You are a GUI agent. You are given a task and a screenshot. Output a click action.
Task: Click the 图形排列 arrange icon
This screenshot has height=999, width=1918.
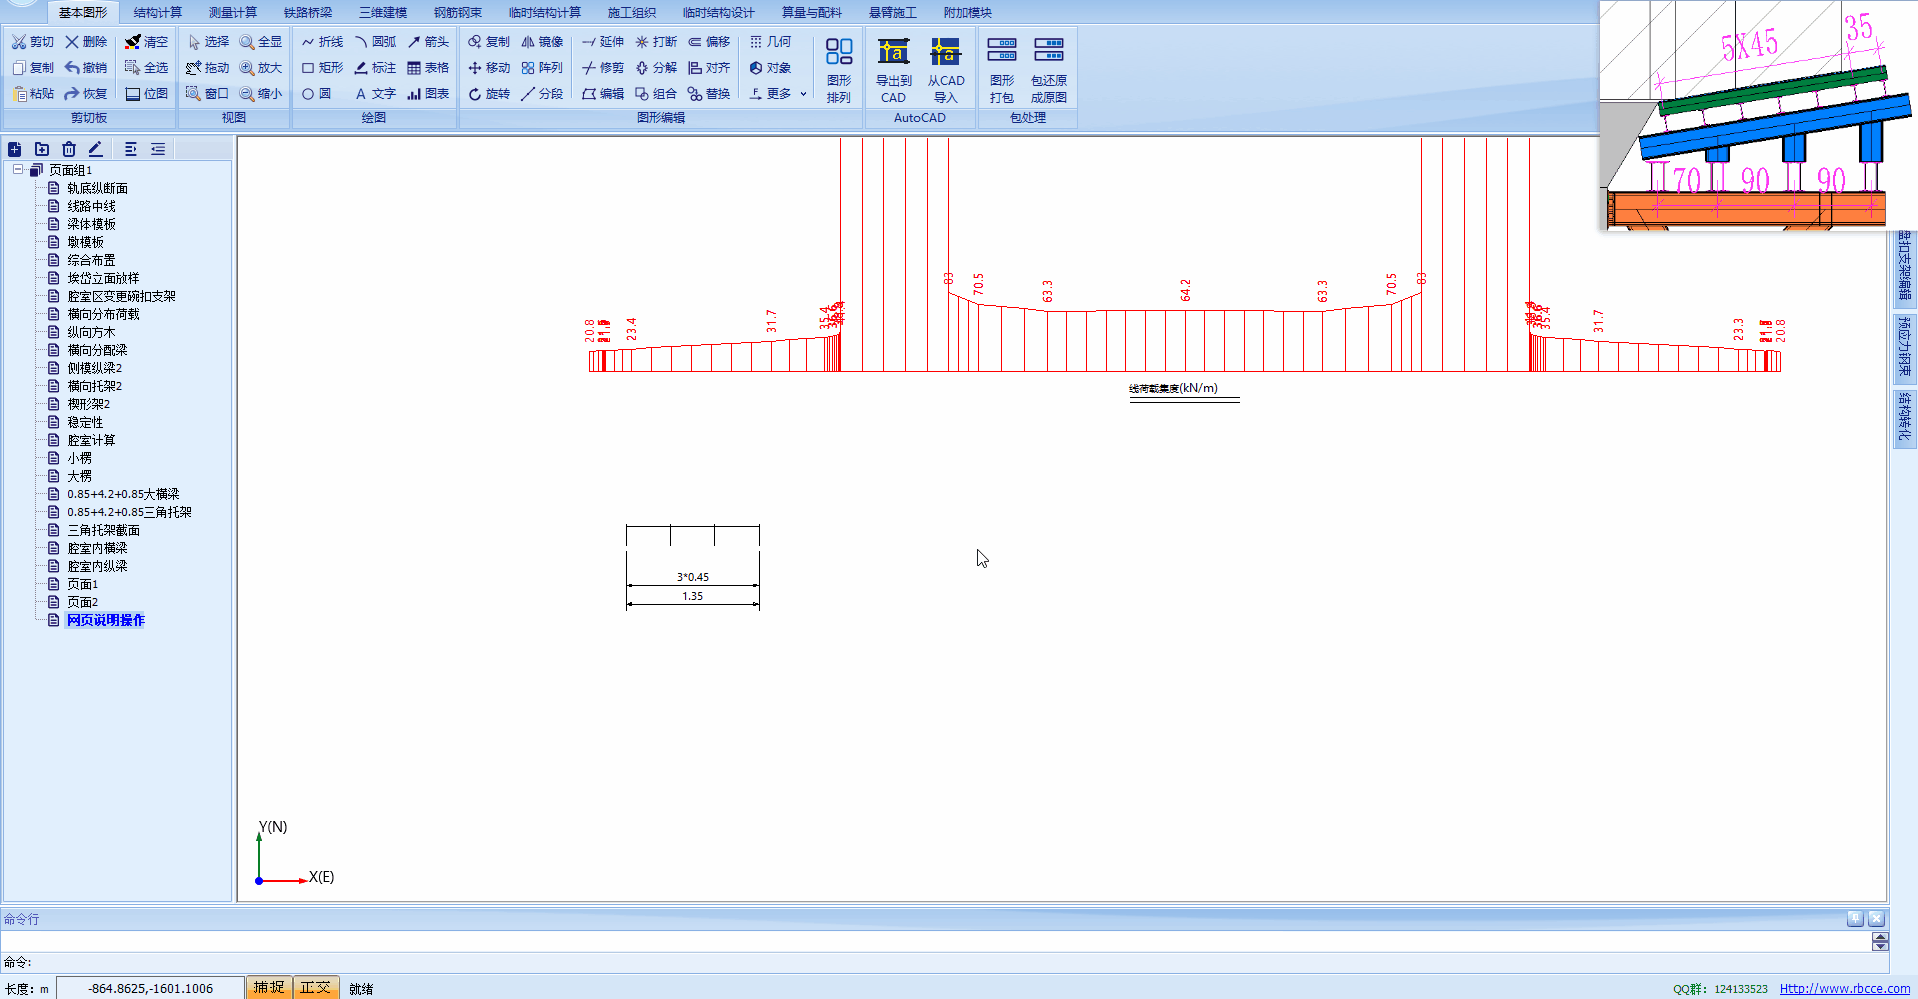coord(839,68)
